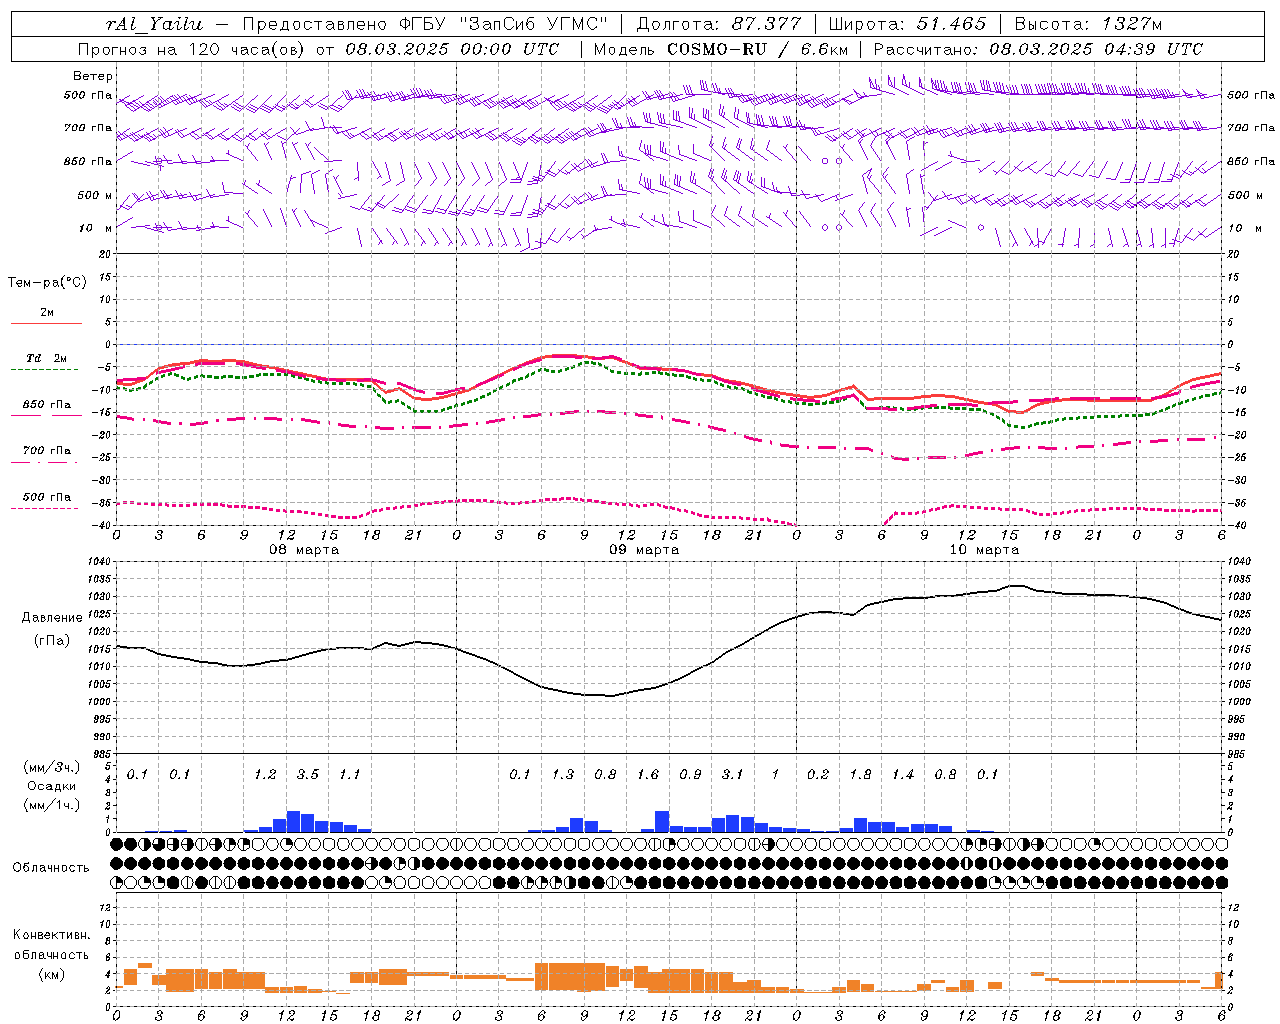
Task: Select the 'Td 2м' dew point legend entry
Action: click(x=47, y=358)
